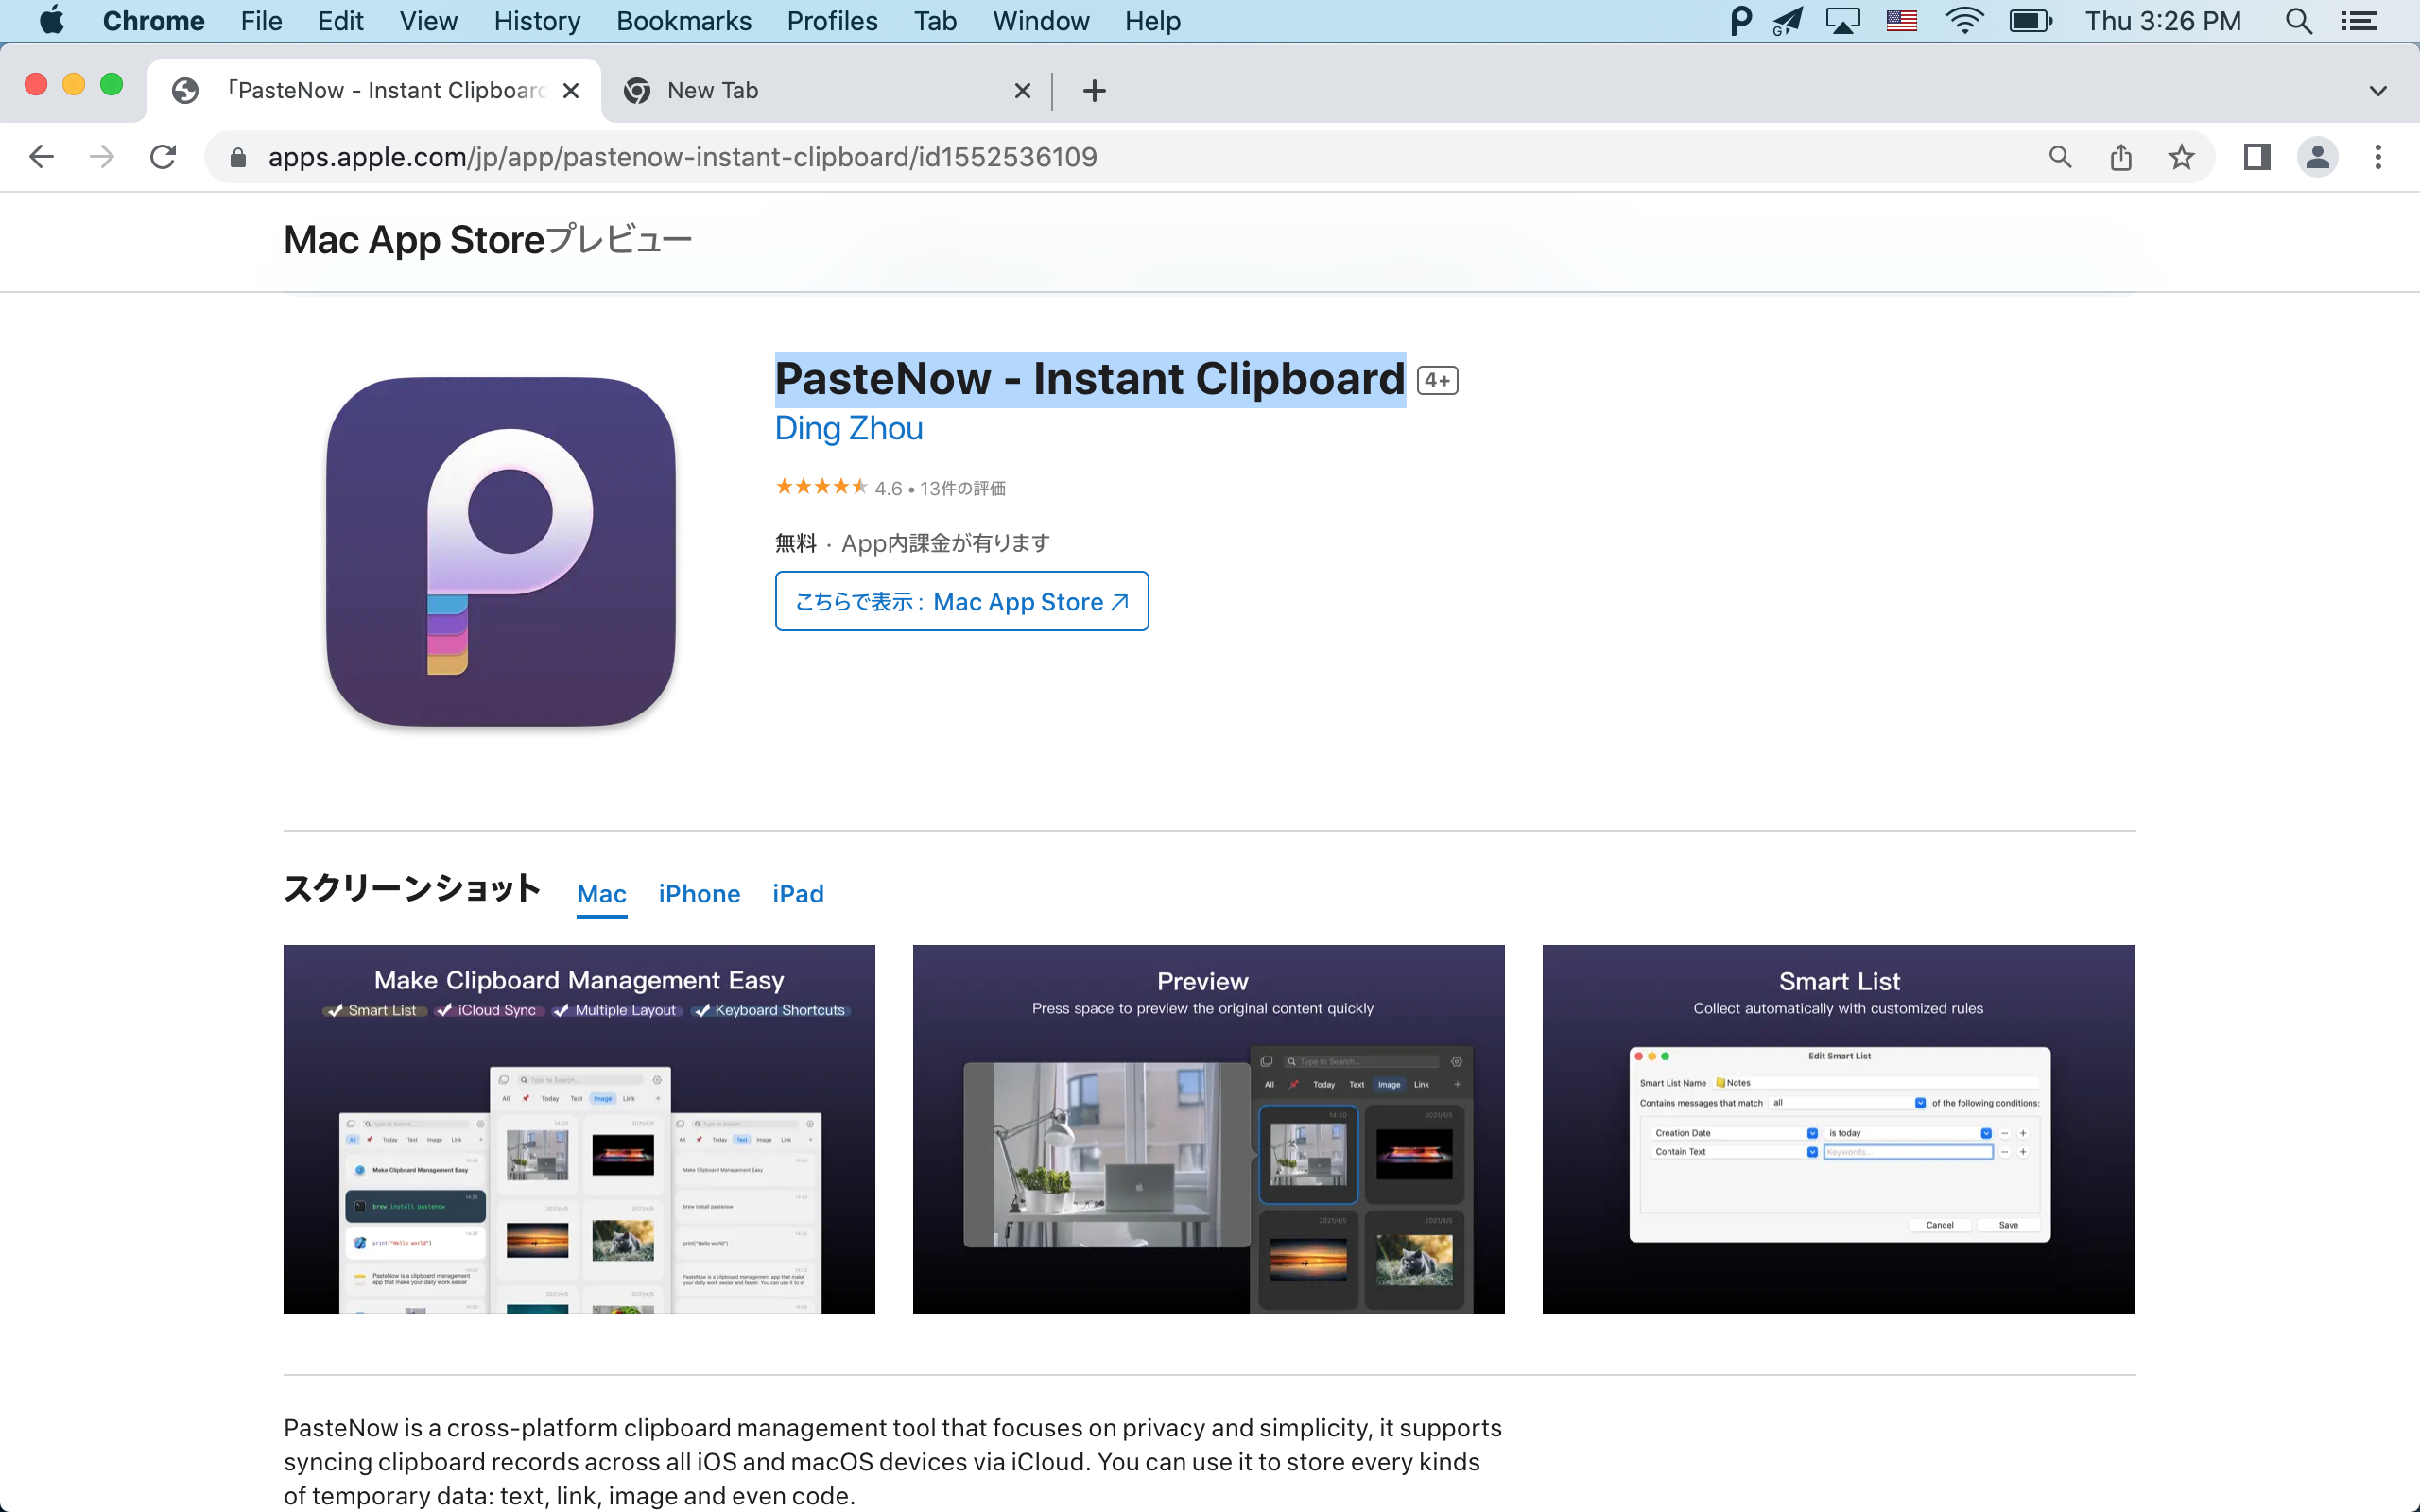Click the bookmark star icon in address bar
2420x1512 pixels.
(x=2182, y=157)
